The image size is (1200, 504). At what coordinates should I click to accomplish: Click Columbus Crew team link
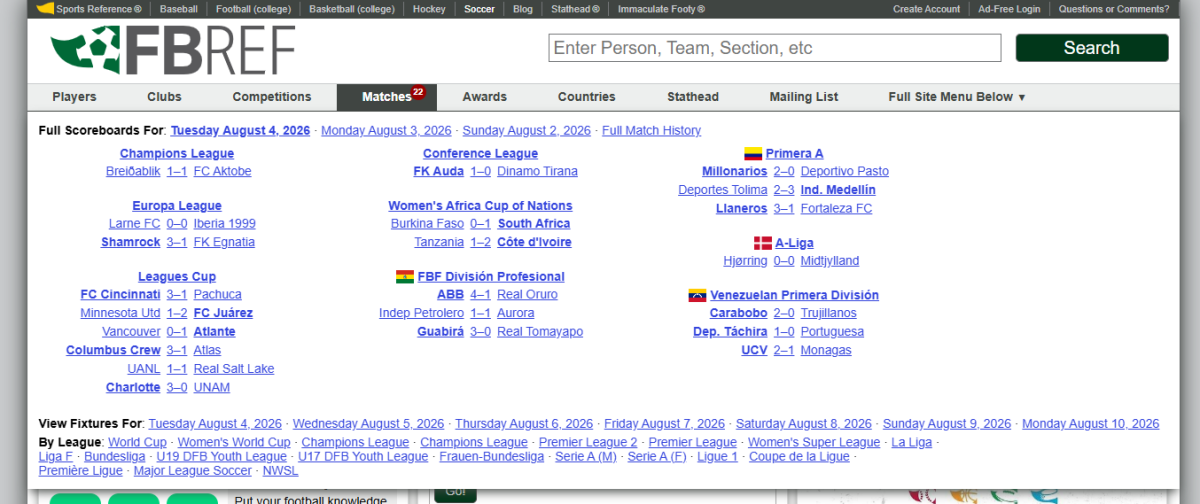pos(113,350)
